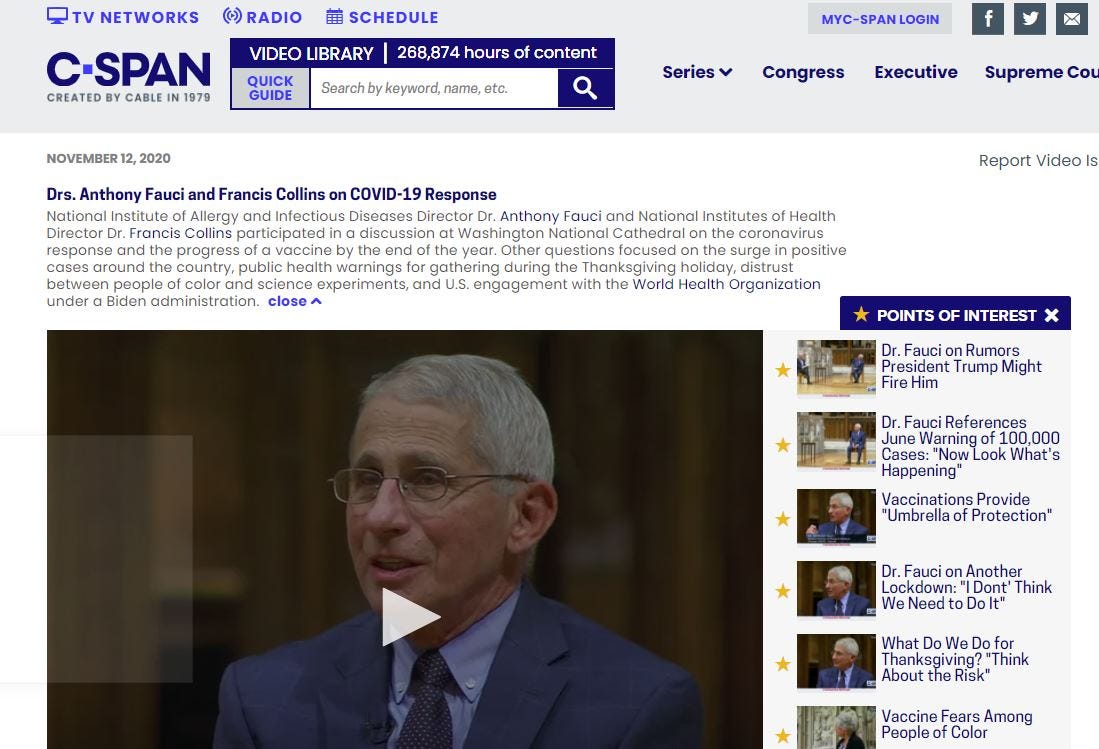
Task: Click the video title heading
Action: click(x=271, y=194)
